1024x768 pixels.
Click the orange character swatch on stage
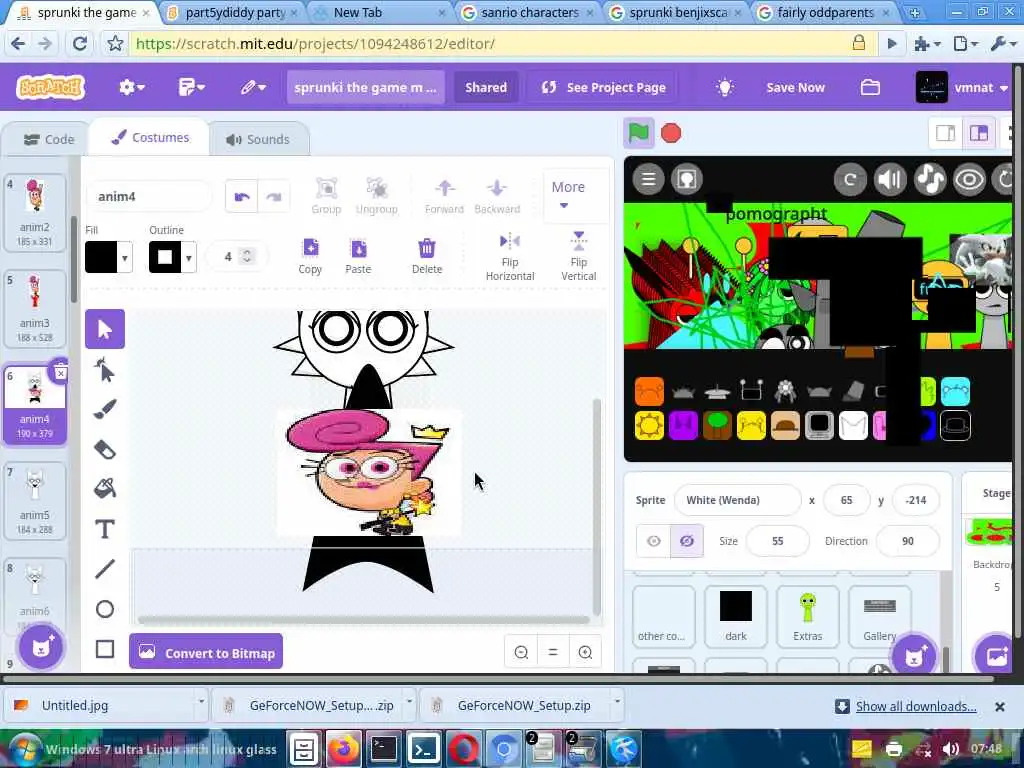click(x=649, y=391)
